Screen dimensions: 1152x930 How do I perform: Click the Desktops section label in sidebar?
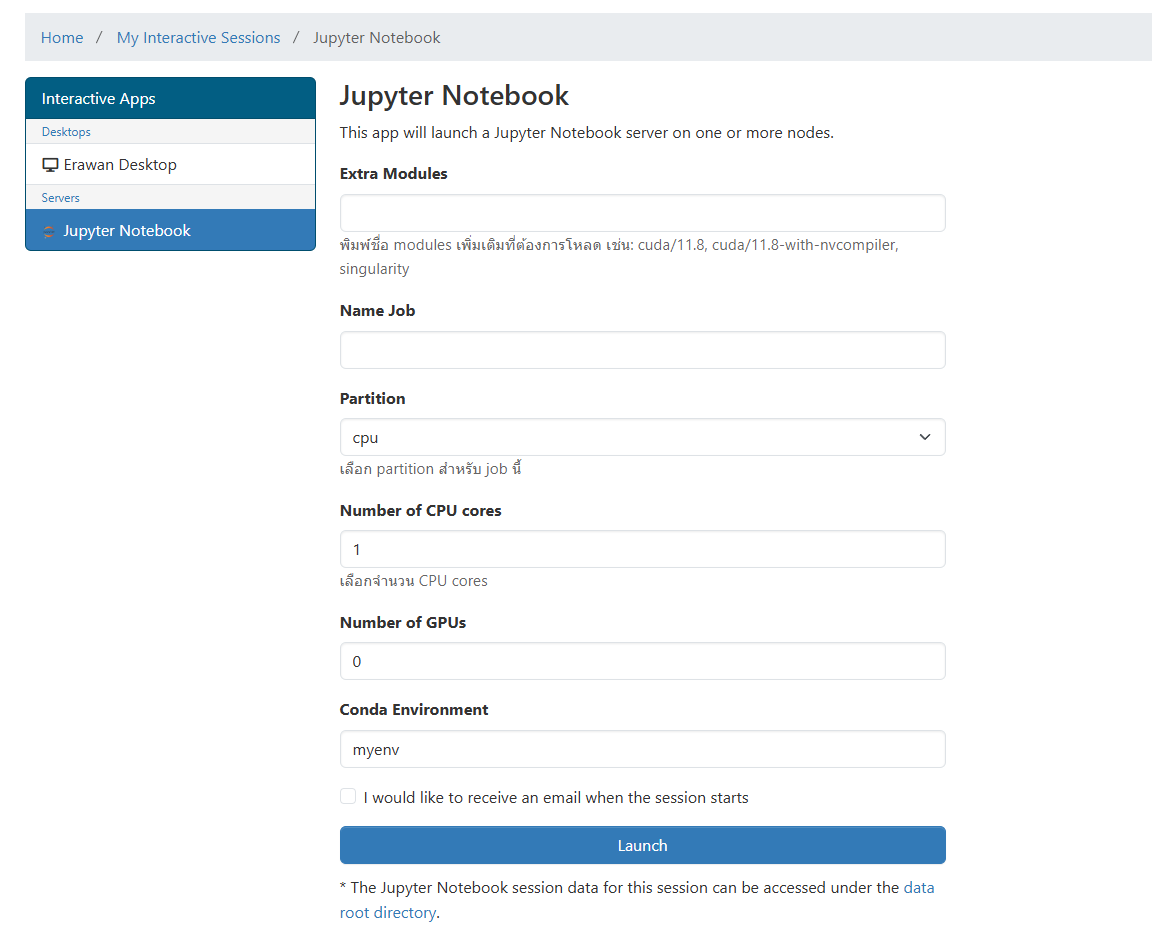pos(66,132)
